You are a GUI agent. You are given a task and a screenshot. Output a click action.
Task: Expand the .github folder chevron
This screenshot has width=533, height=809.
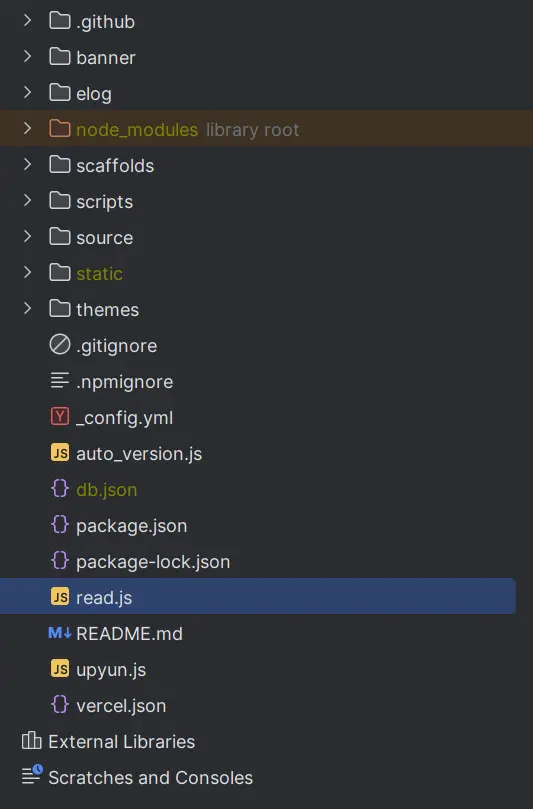(28, 21)
